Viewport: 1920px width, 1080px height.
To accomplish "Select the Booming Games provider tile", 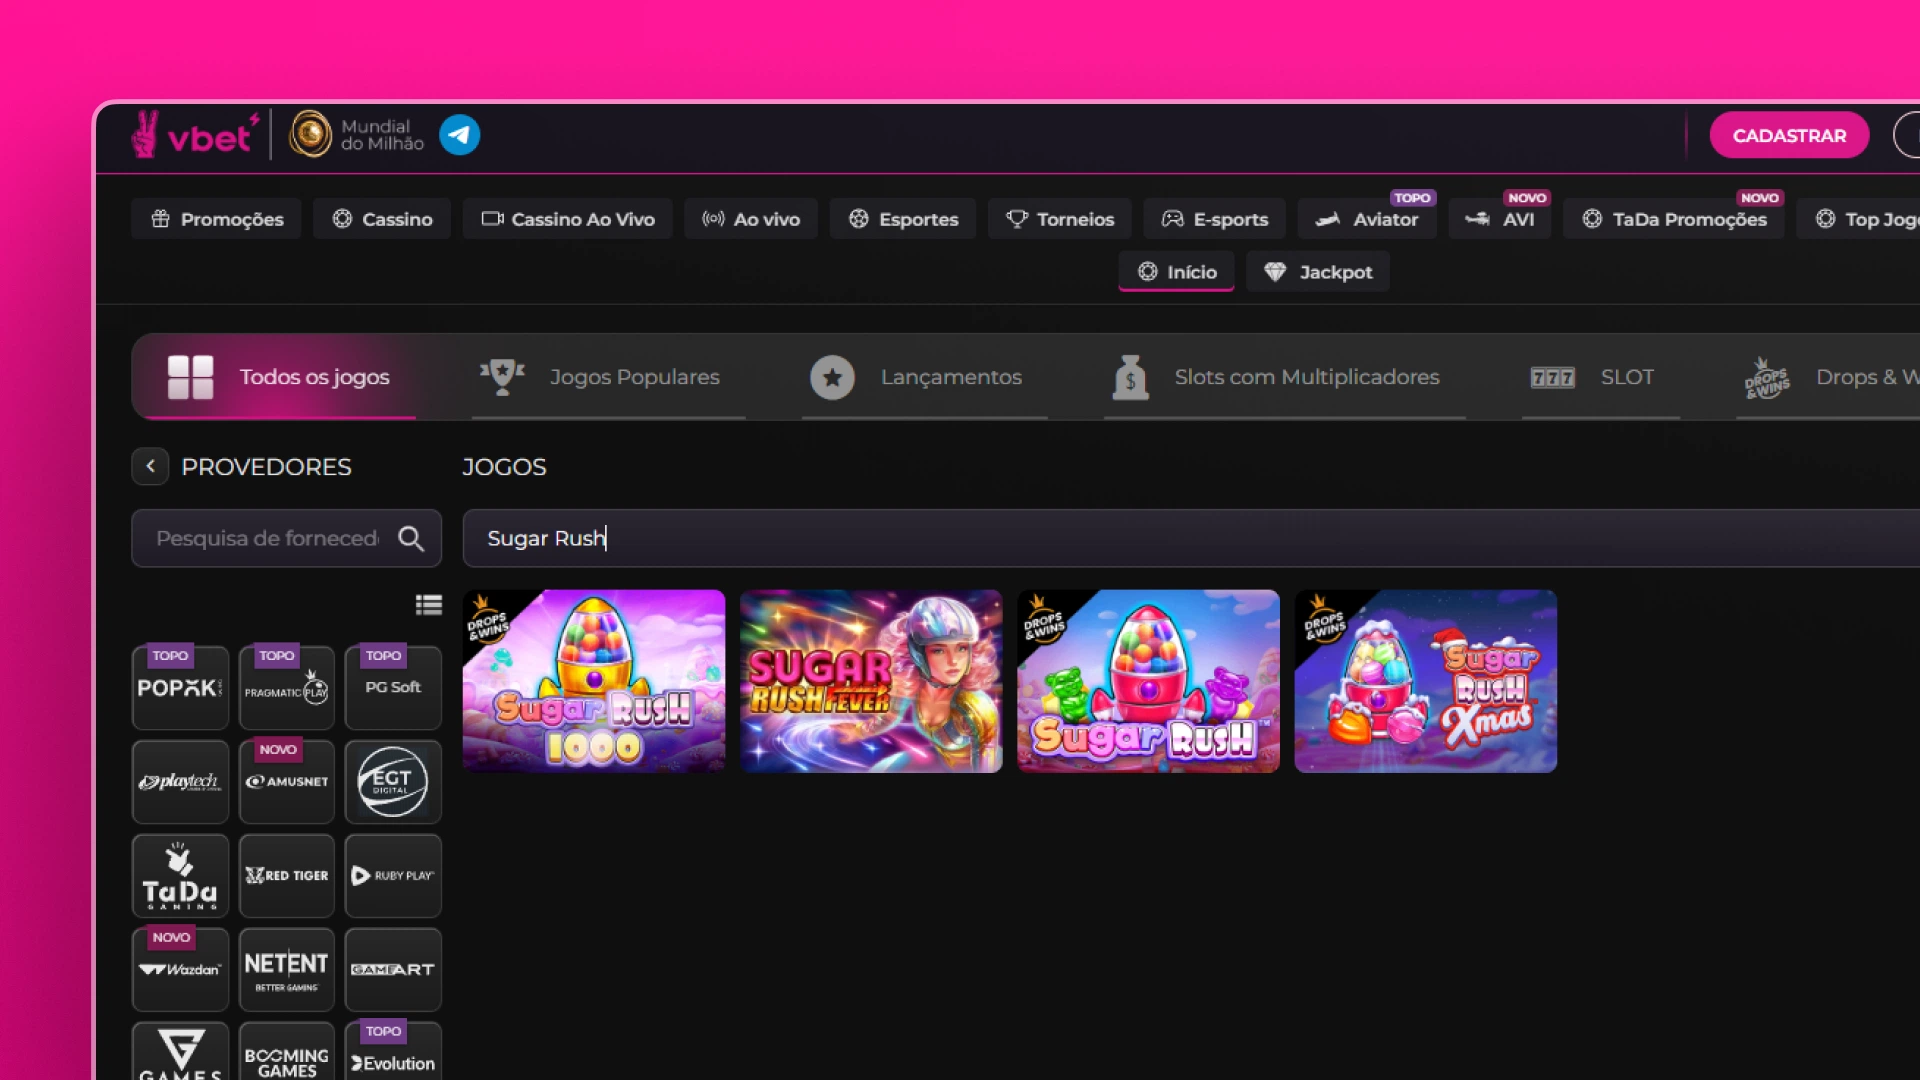I will coord(287,1051).
